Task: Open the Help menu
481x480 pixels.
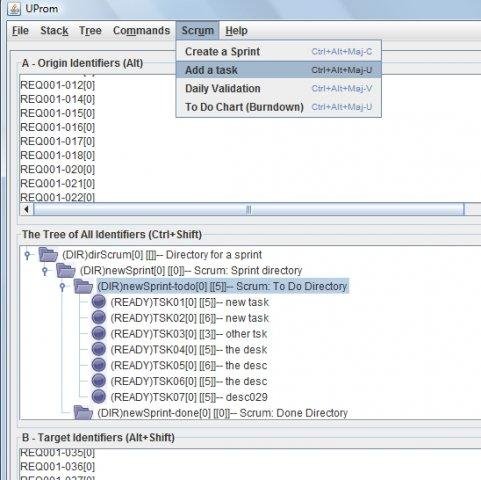Action: click(x=236, y=31)
